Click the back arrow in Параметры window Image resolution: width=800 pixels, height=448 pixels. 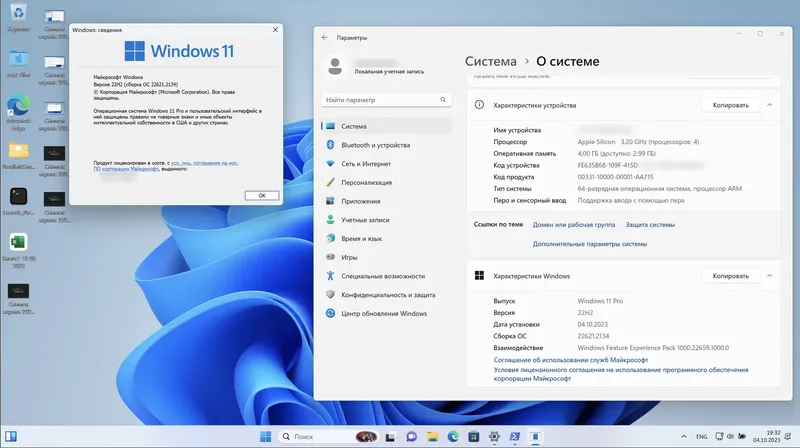coord(325,38)
